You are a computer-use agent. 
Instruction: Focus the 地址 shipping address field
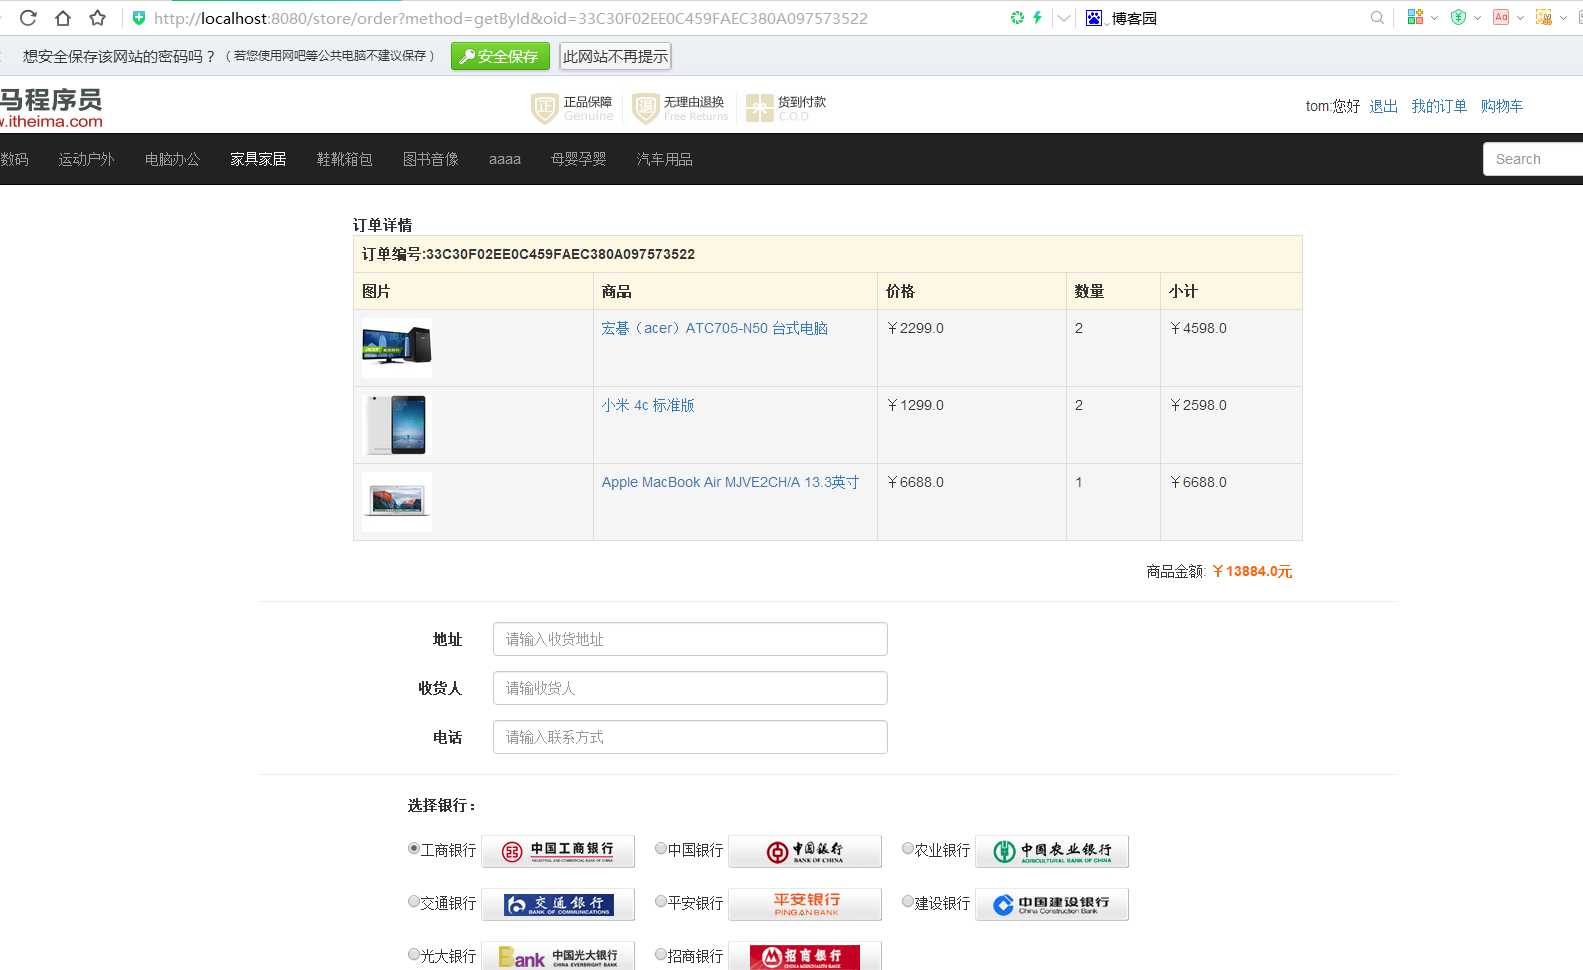690,639
